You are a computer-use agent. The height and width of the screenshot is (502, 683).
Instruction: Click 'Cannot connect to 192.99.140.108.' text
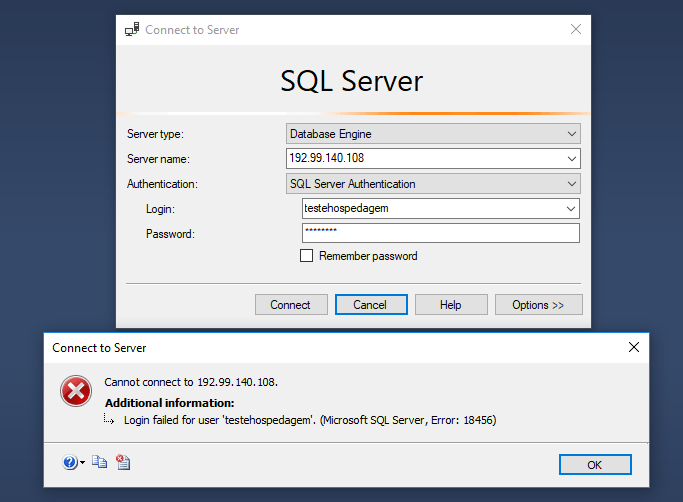pos(191,382)
